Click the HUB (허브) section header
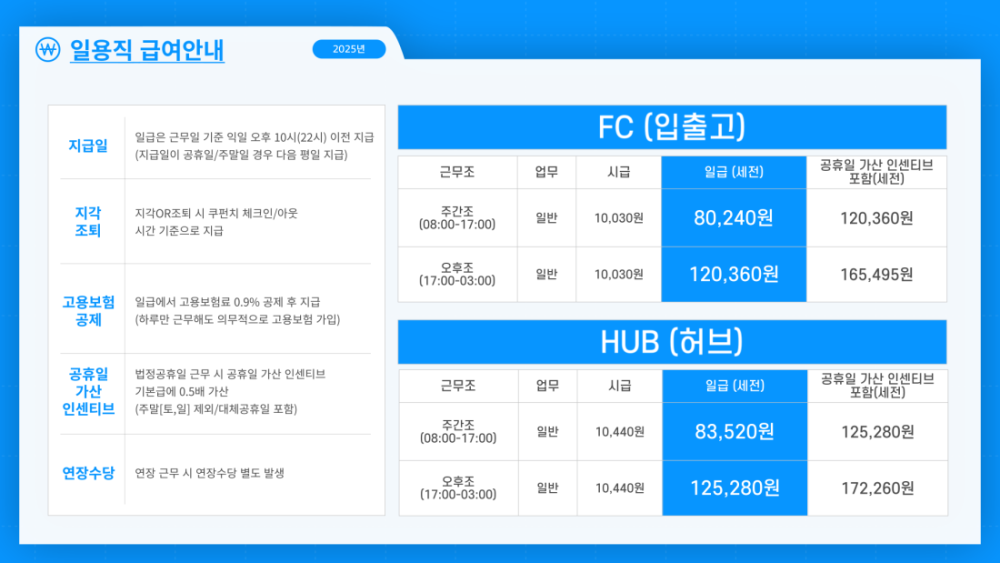This screenshot has width=1000, height=563. (672, 342)
